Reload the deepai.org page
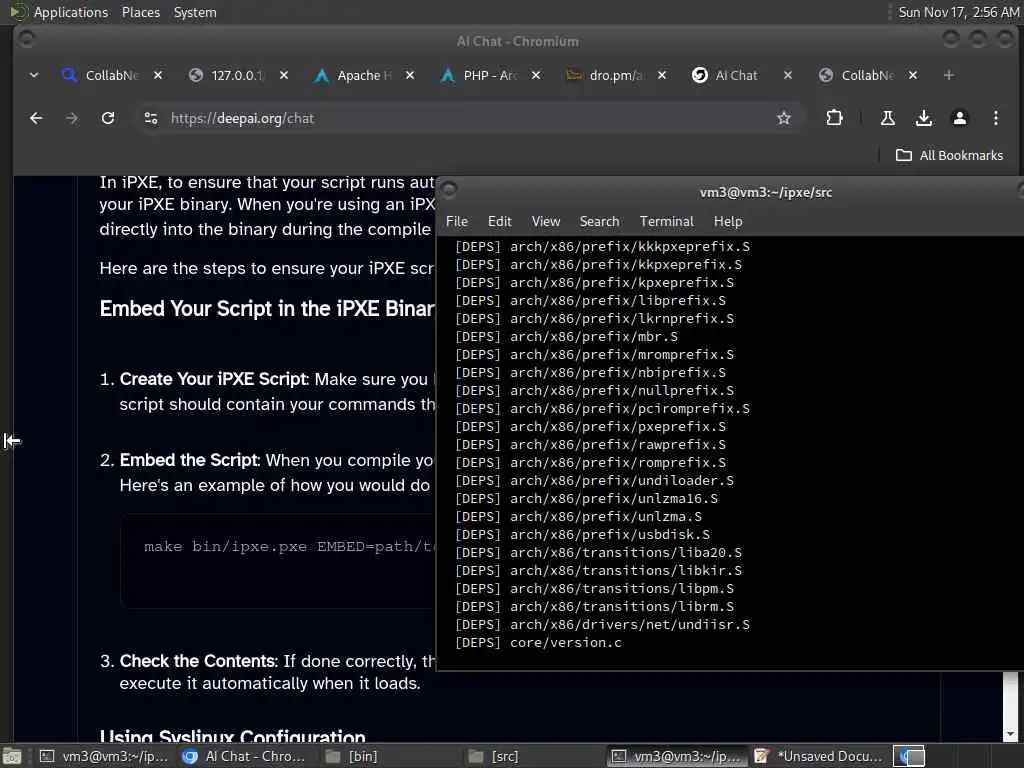1024x768 pixels. click(108, 118)
